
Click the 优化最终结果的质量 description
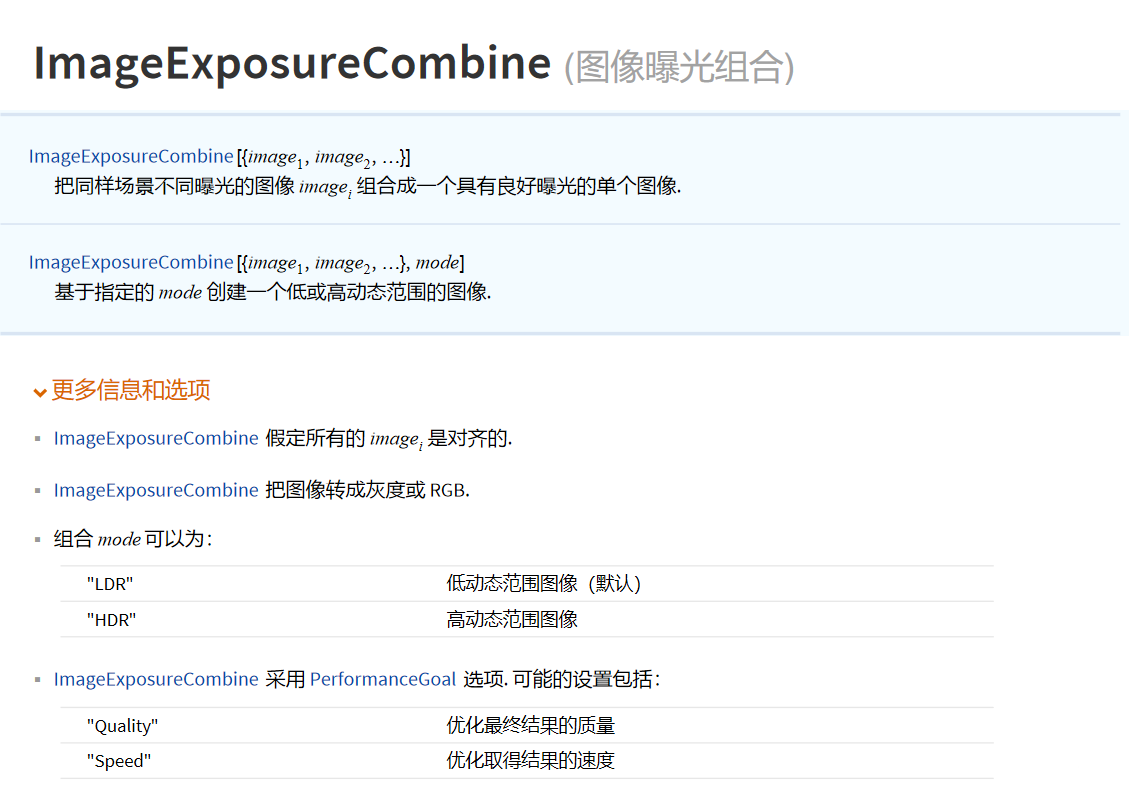[530, 726]
